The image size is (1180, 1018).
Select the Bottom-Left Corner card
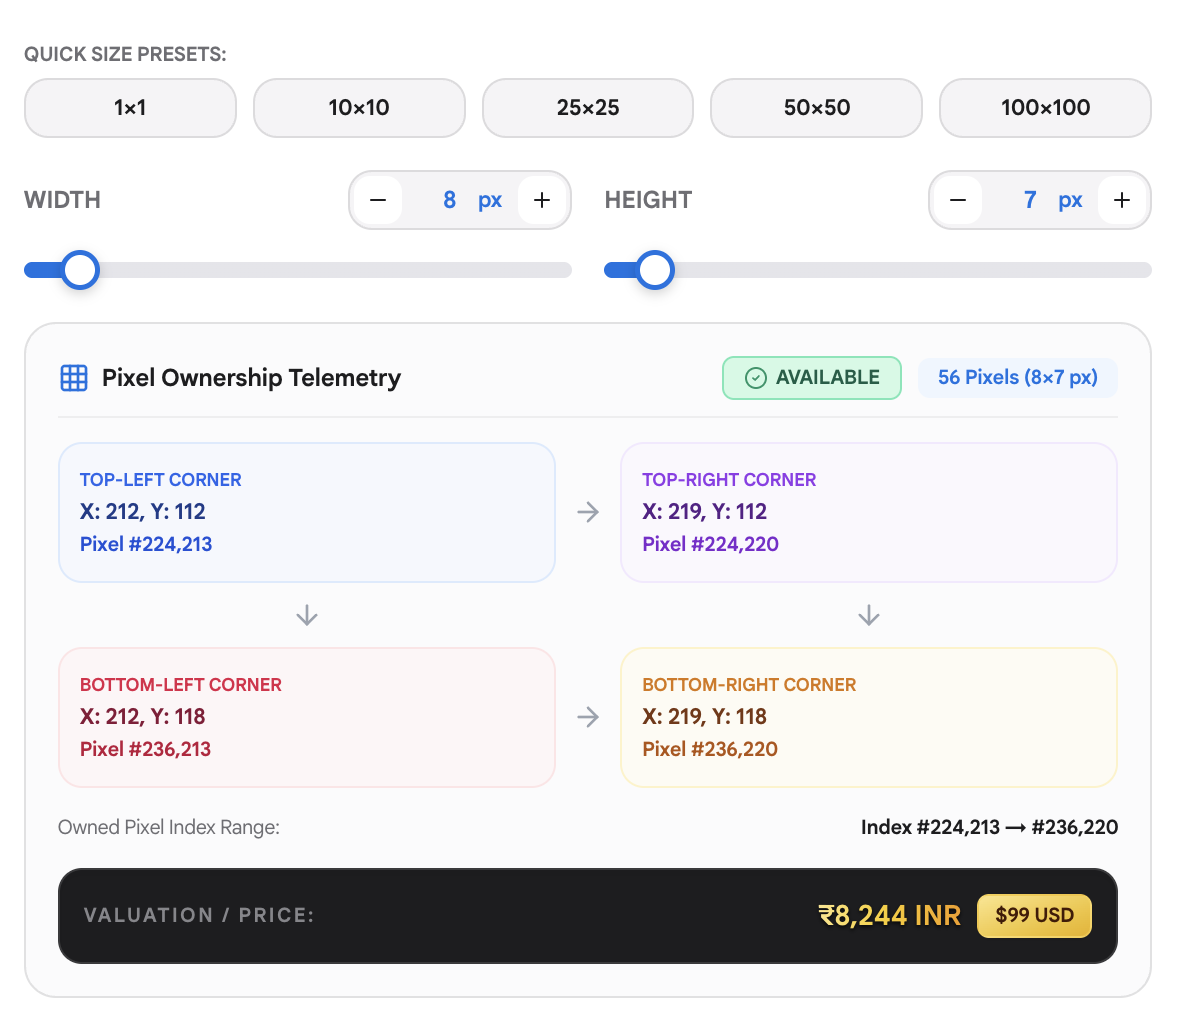tap(307, 718)
